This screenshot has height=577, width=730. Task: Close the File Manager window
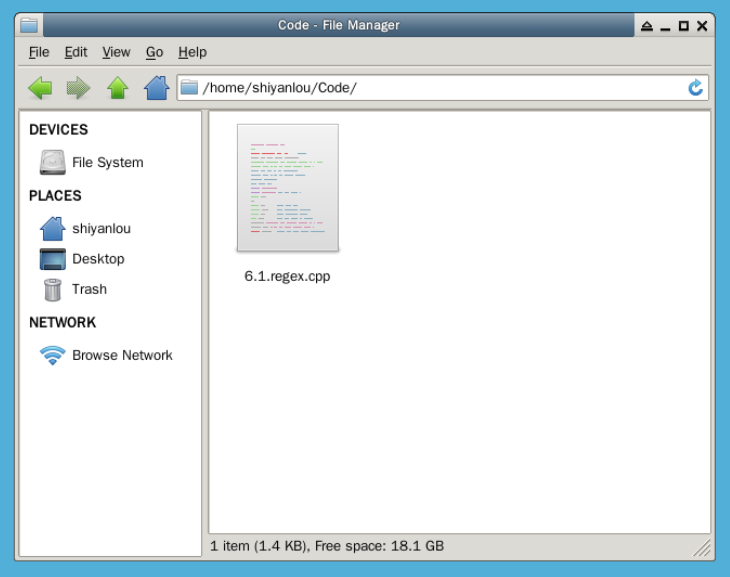[702, 26]
